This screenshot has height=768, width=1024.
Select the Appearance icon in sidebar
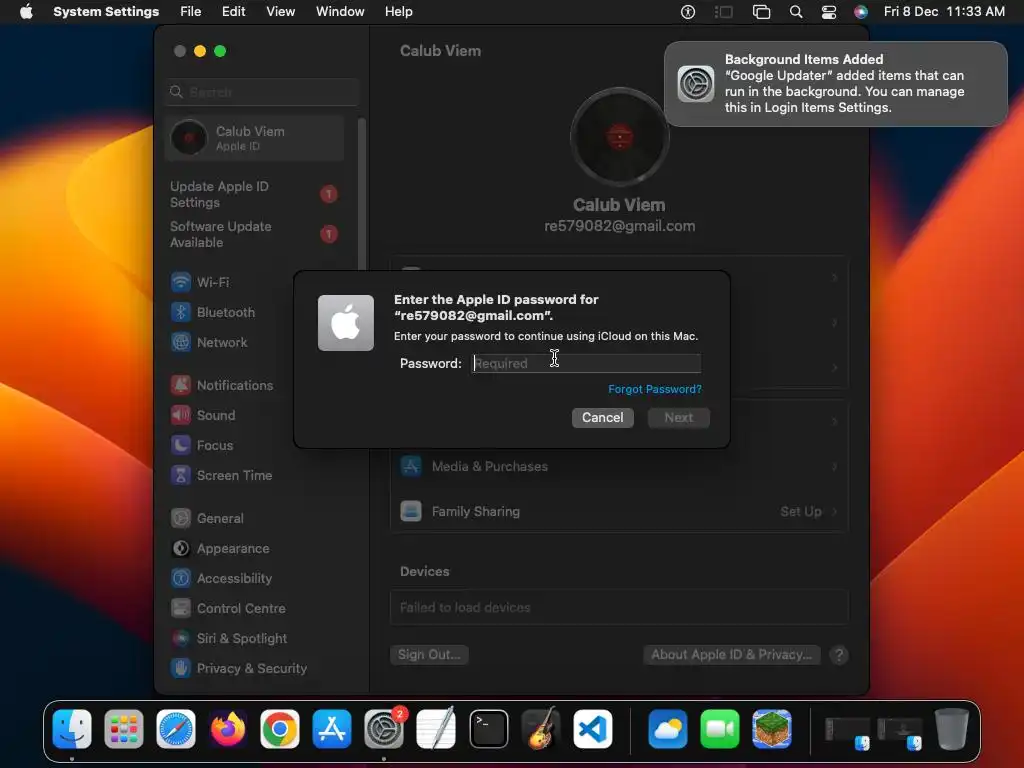click(x=181, y=549)
